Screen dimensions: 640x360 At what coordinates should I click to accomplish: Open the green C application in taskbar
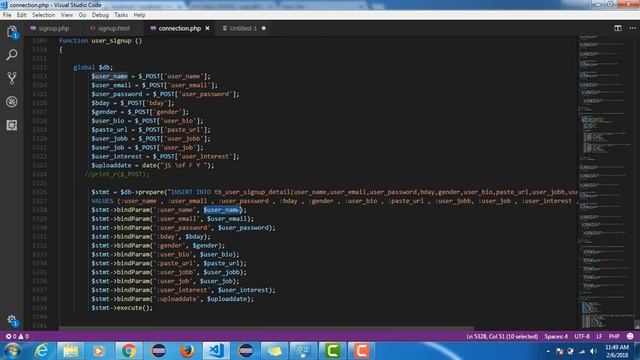(x=332, y=351)
